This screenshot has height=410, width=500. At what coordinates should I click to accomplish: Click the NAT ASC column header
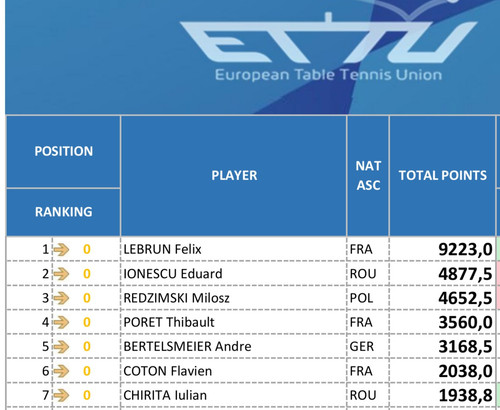368,176
